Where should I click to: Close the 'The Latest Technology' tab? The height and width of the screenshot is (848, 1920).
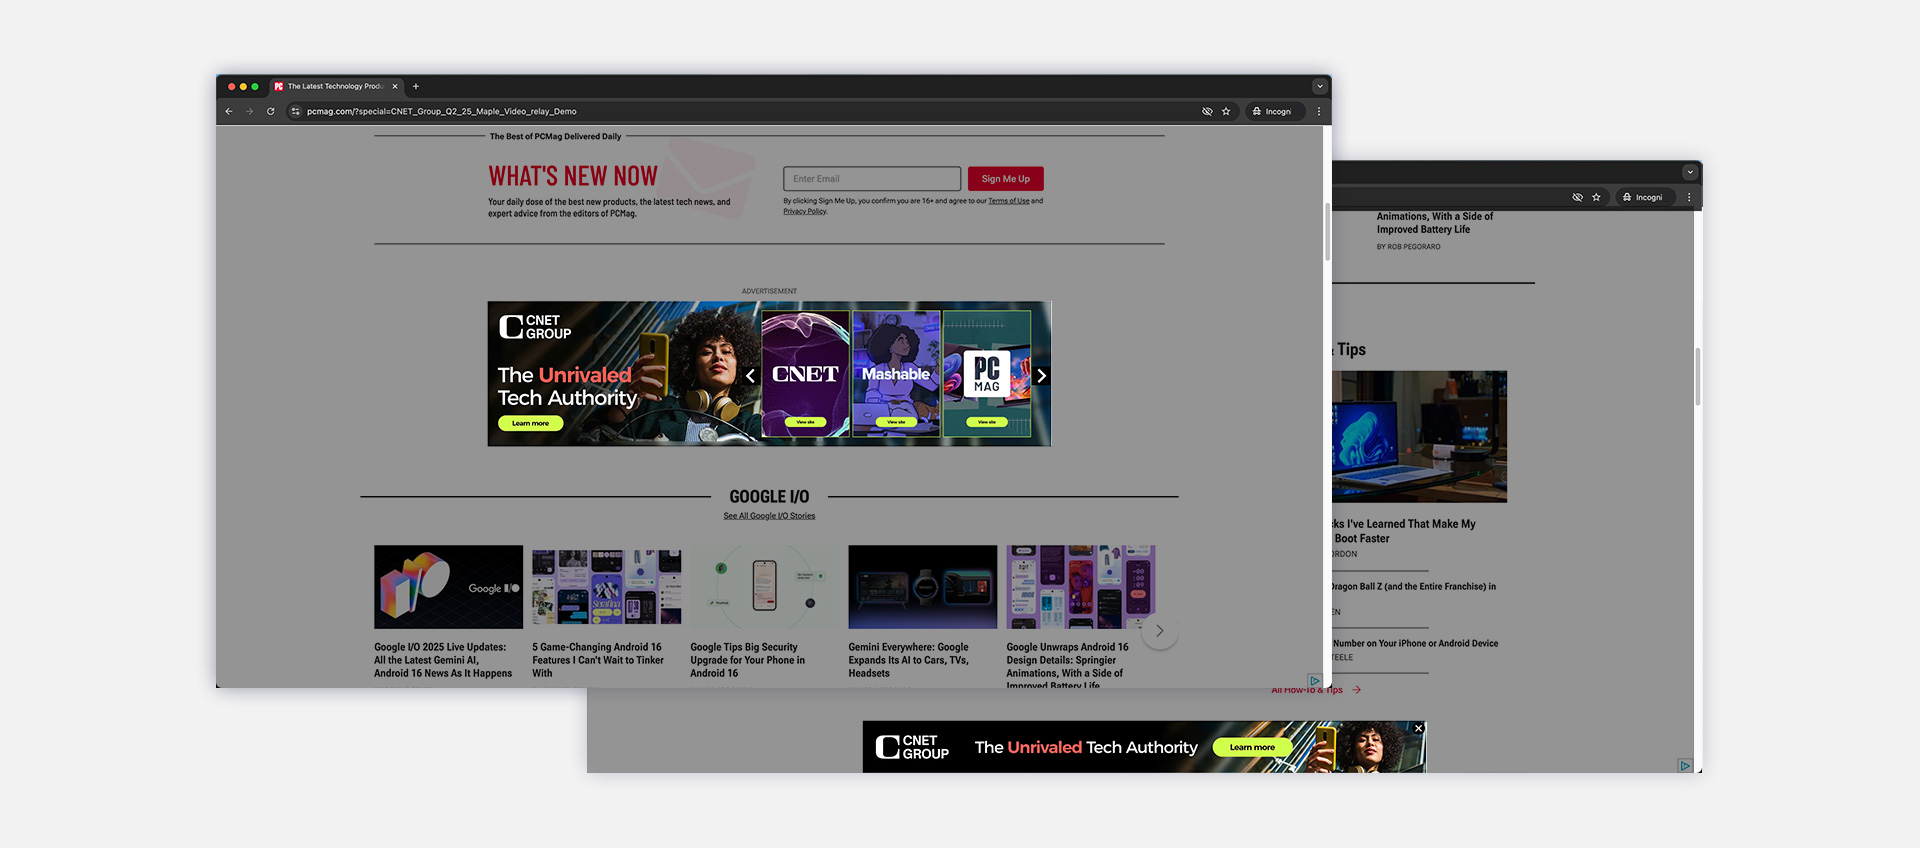coord(395,87)
